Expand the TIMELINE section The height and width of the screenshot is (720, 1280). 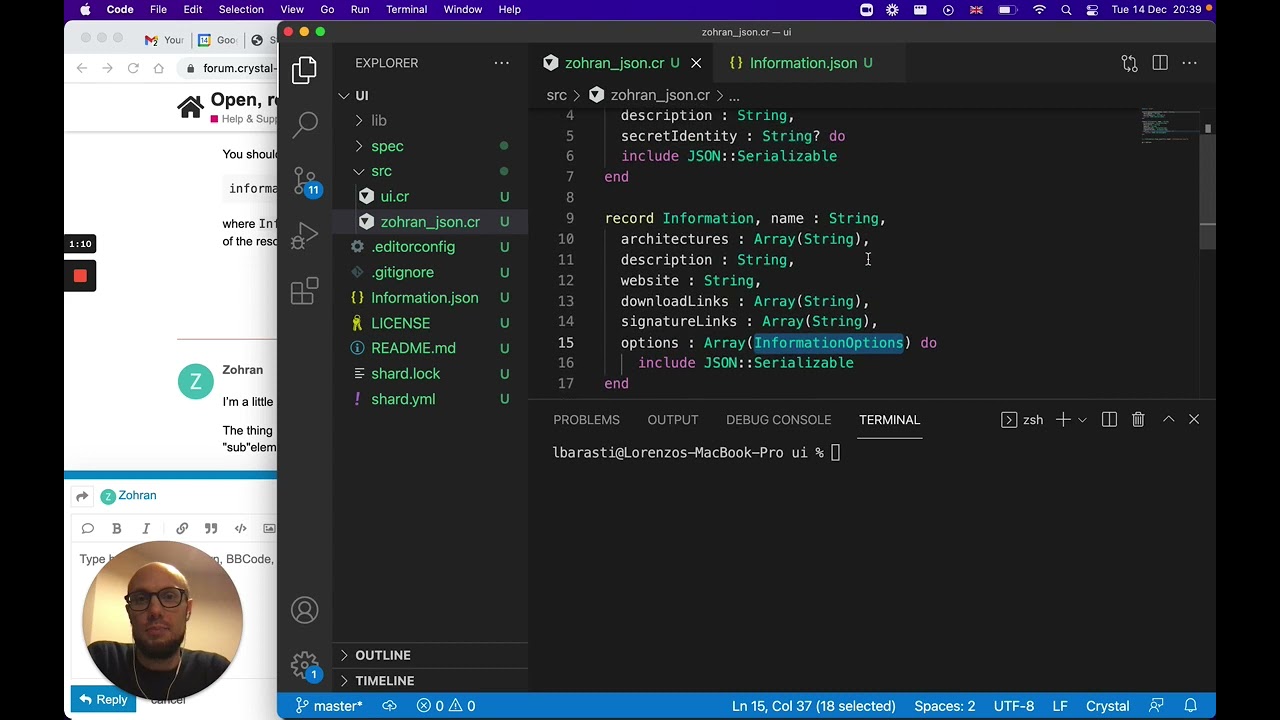pyautogui.click(x=385, y=681)
